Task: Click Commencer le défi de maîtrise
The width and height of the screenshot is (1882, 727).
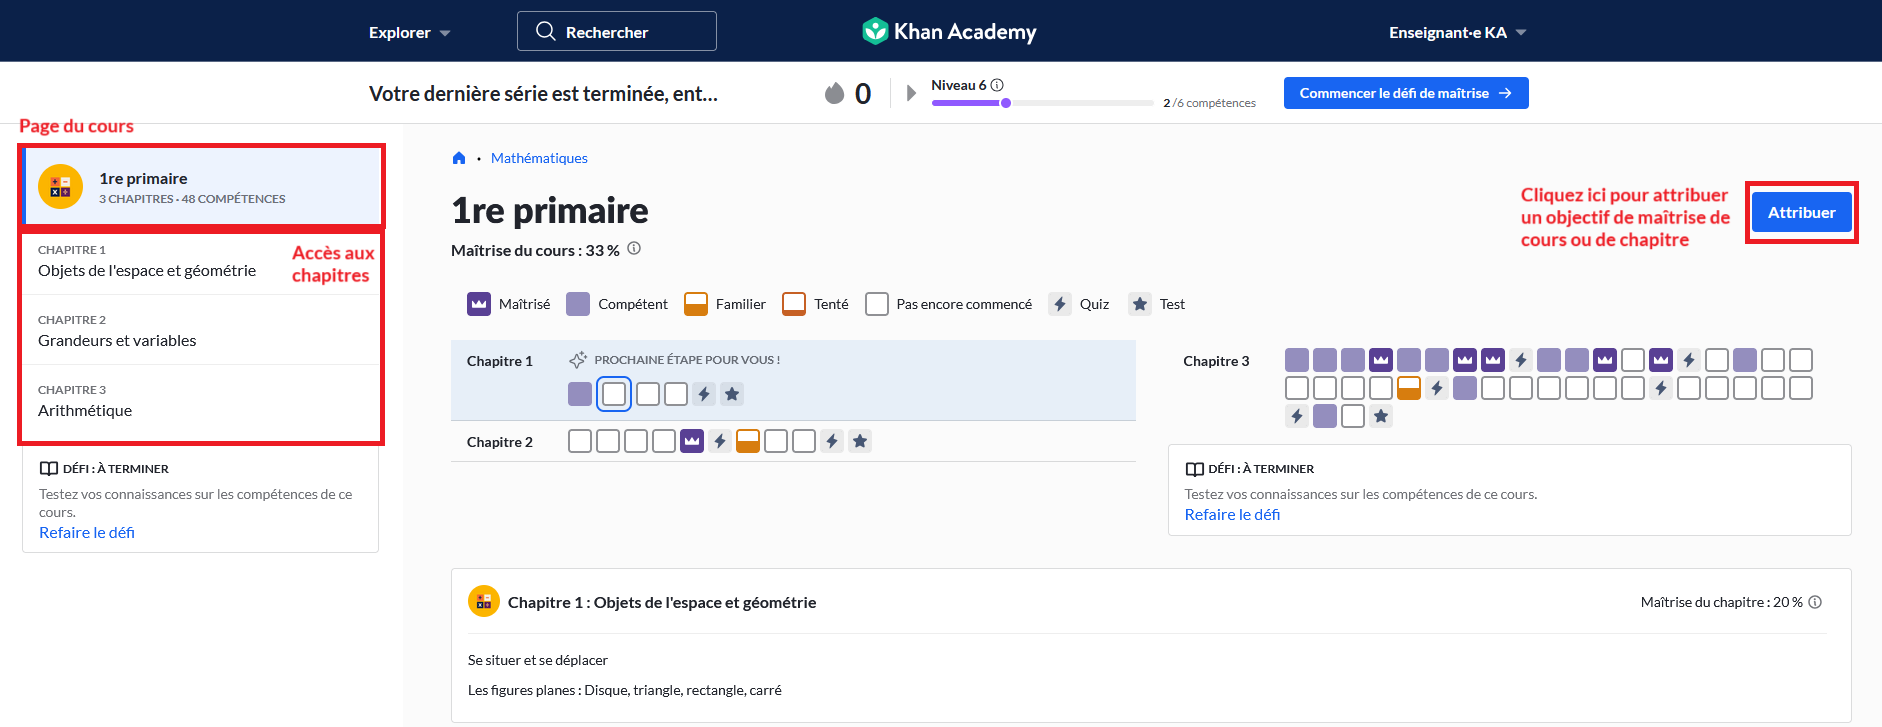Action: pos(1406,93)
